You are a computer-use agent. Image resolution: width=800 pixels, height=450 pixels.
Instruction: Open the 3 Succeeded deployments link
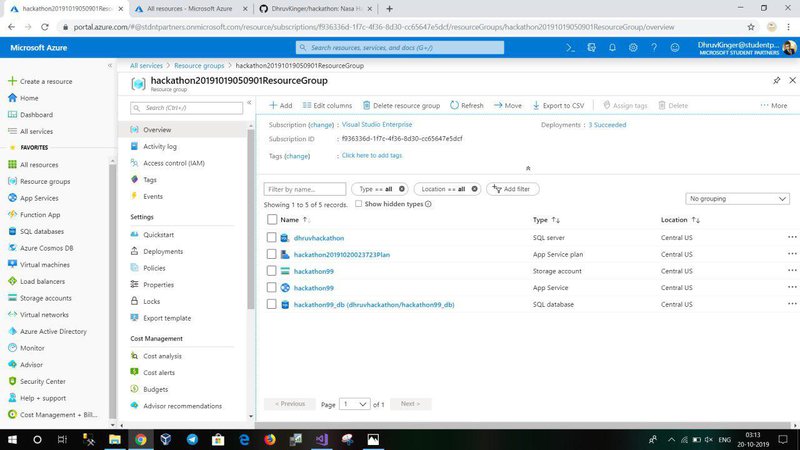coord(607,125)
